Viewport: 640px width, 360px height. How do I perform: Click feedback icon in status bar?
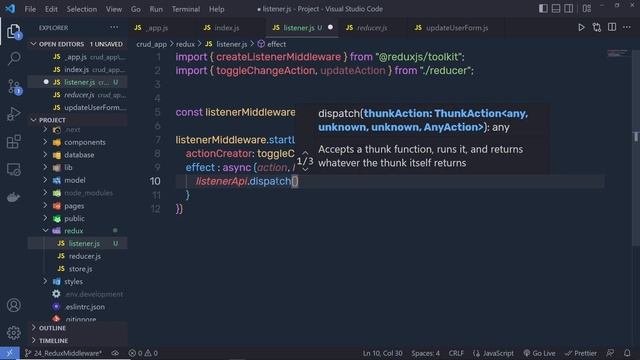(x=610, y=353)
